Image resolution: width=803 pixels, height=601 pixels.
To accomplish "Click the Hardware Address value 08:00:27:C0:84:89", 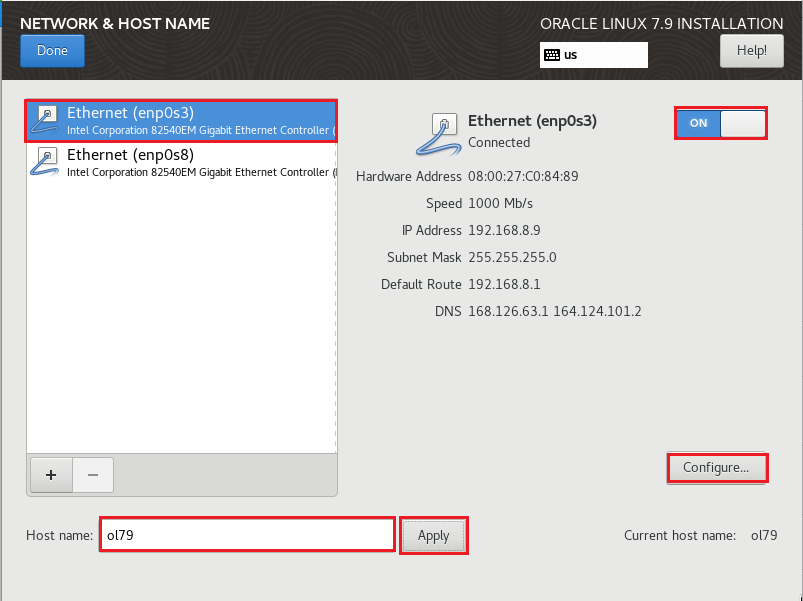I will click(x=523, y=177).
